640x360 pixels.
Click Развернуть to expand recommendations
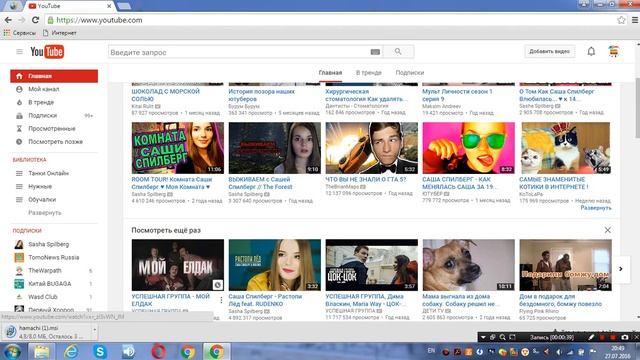[596, 208]
